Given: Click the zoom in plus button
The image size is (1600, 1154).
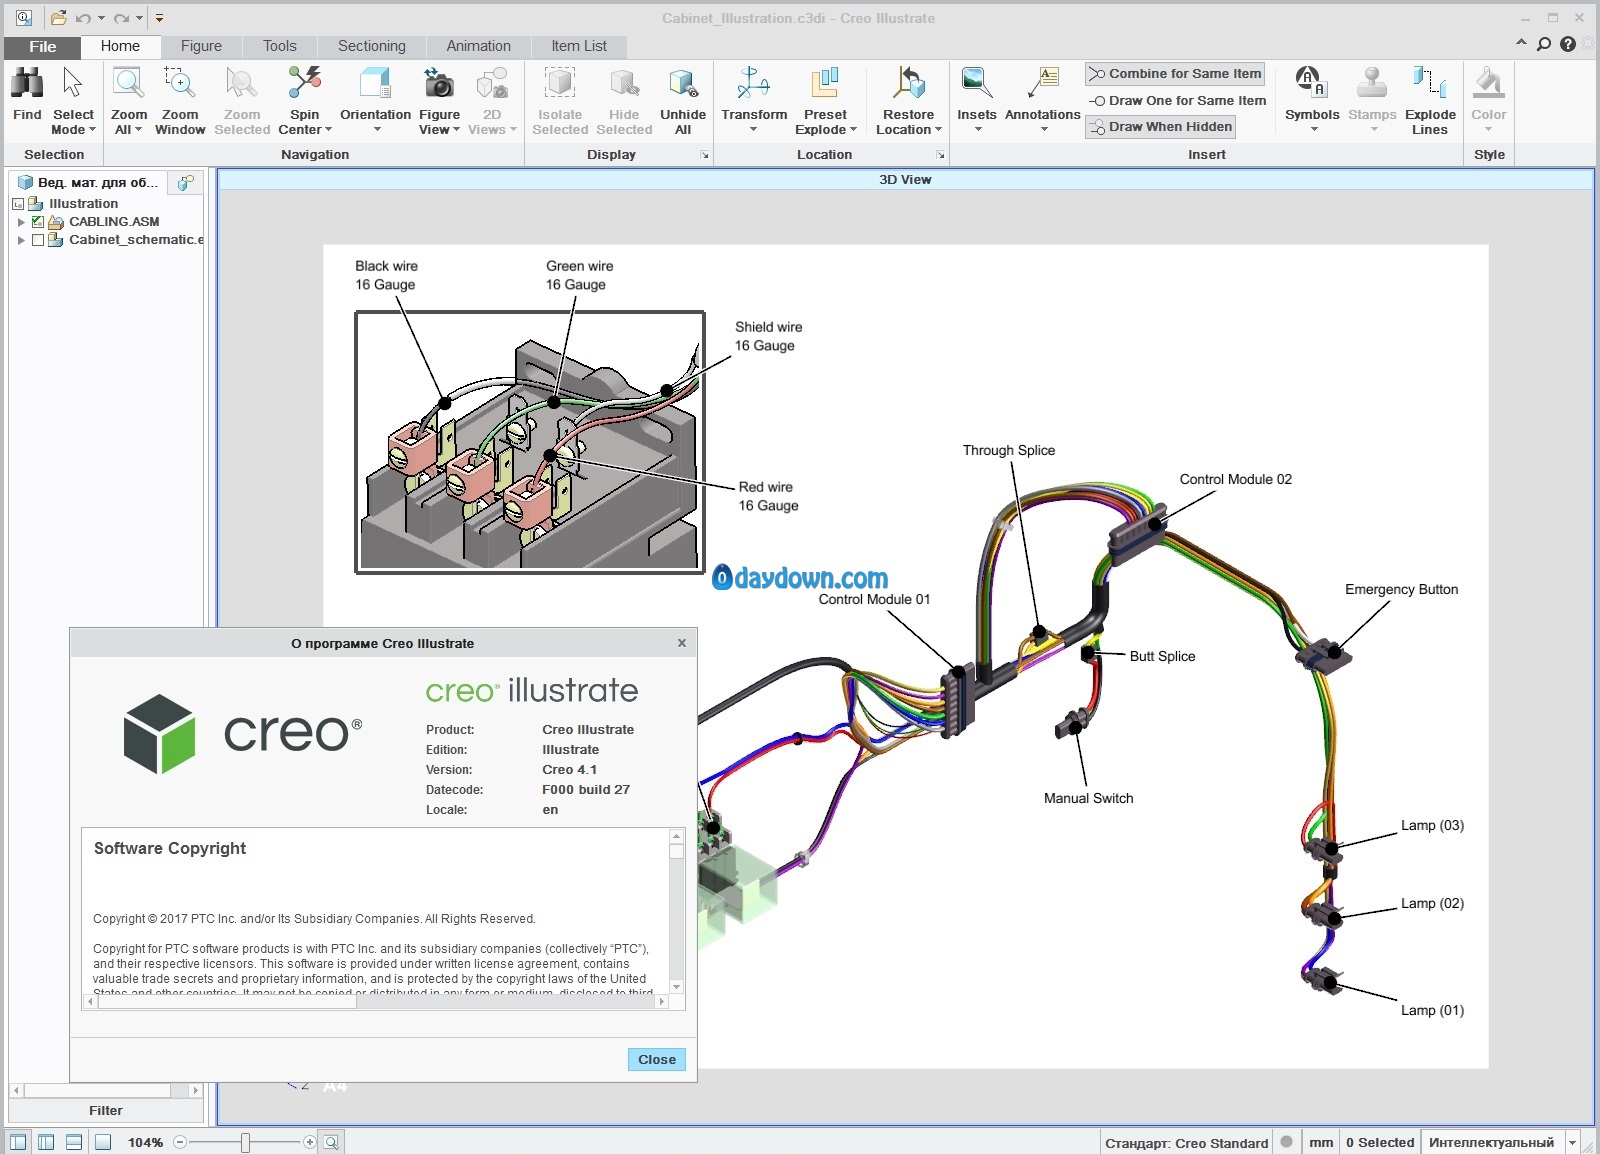Looking at the screenshot, I should (309, 1142).
